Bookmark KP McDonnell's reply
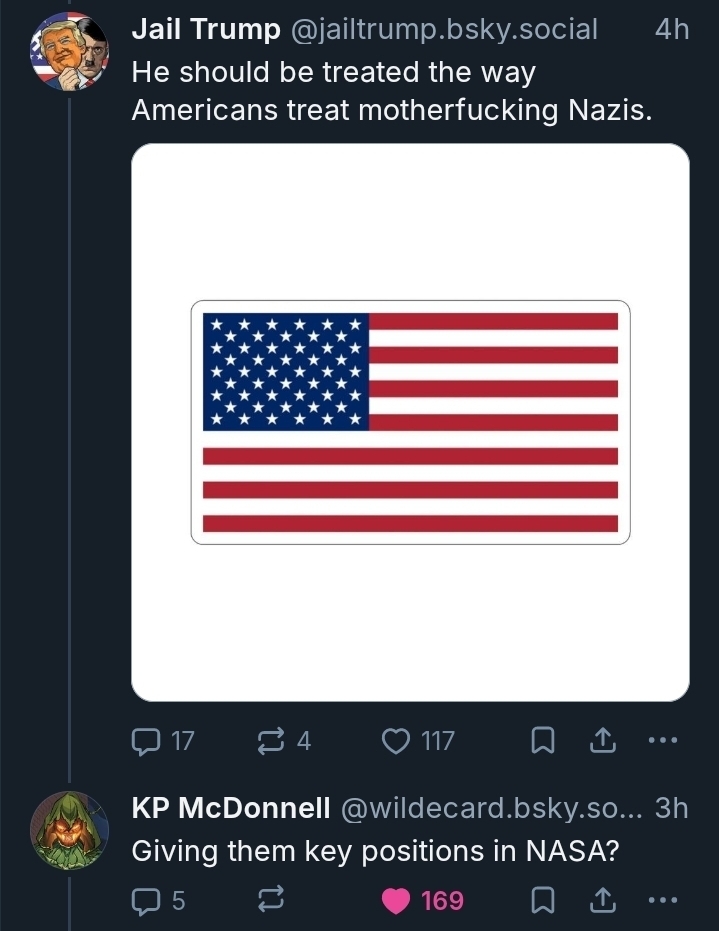This screenshot has height=931, width=719. click(x=541, y=901)
